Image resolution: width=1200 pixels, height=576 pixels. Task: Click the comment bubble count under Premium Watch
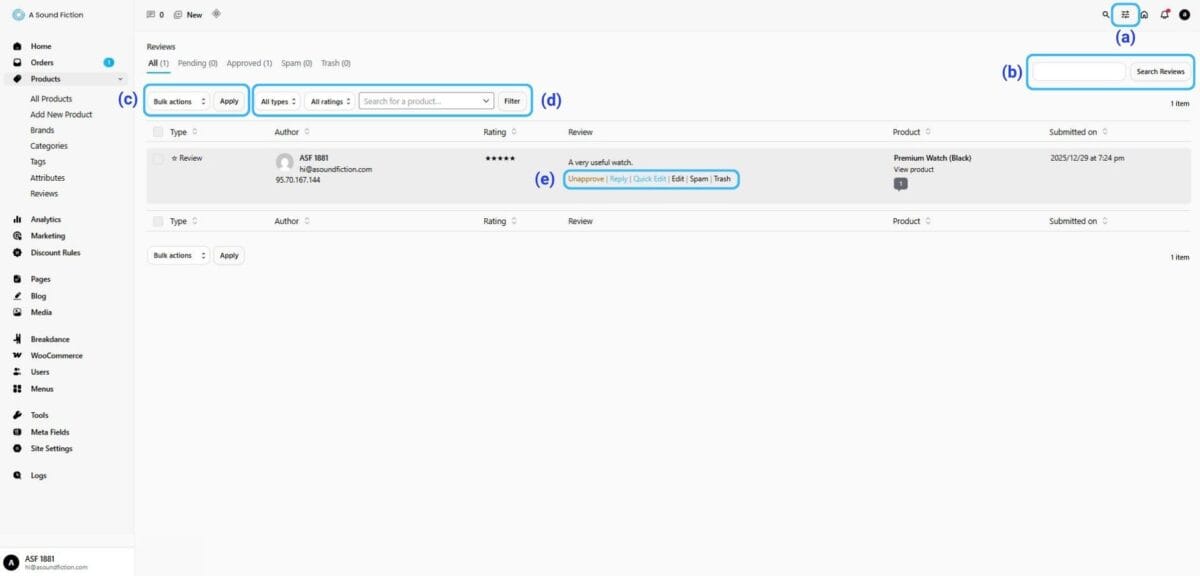pyautogui.click(x=900, y=184)
